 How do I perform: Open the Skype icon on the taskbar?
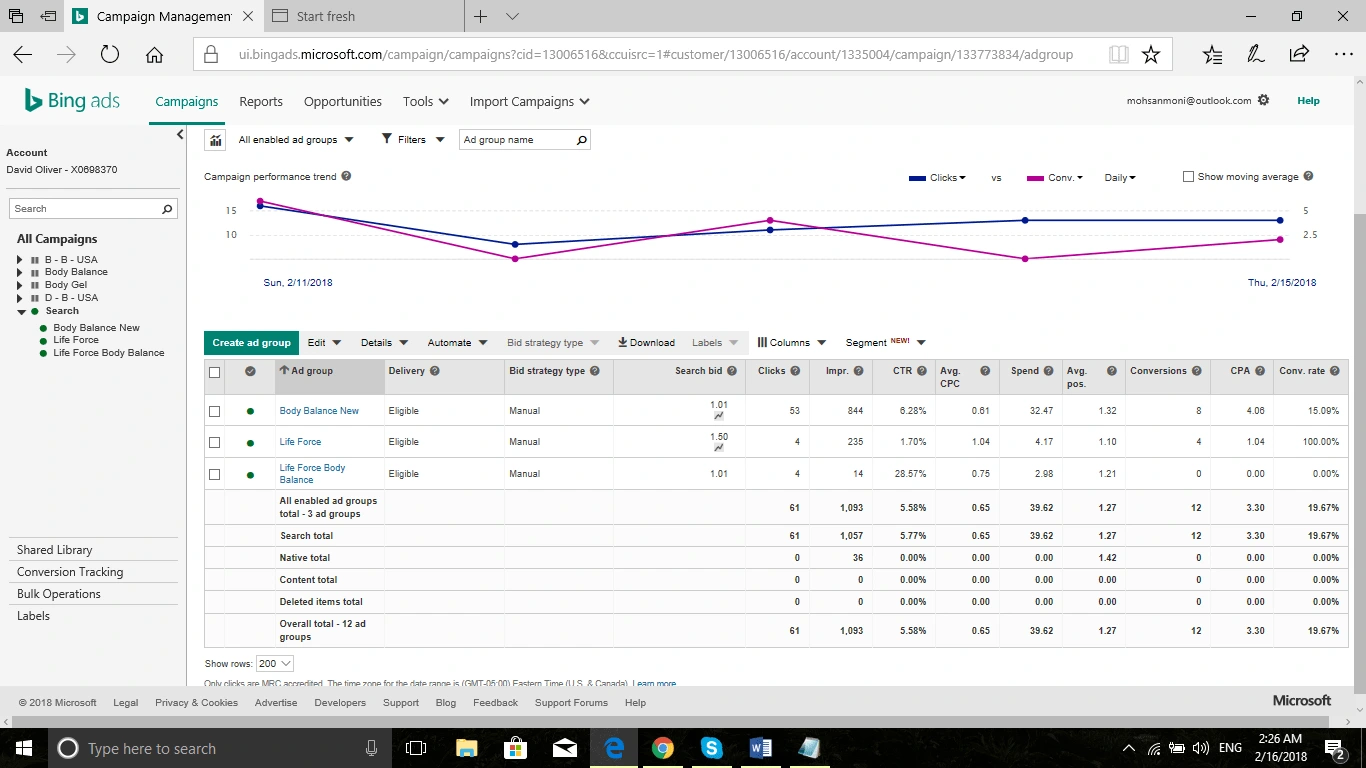(x=711, y=748)
